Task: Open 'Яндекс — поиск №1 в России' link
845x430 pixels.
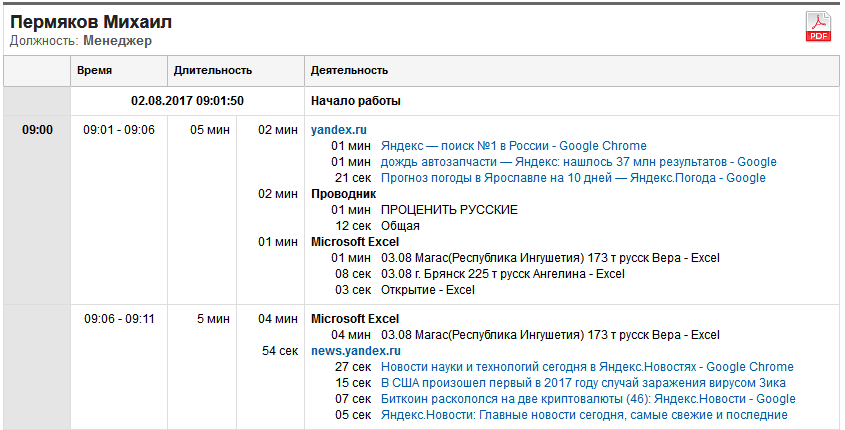Action: tap(513, 146)
